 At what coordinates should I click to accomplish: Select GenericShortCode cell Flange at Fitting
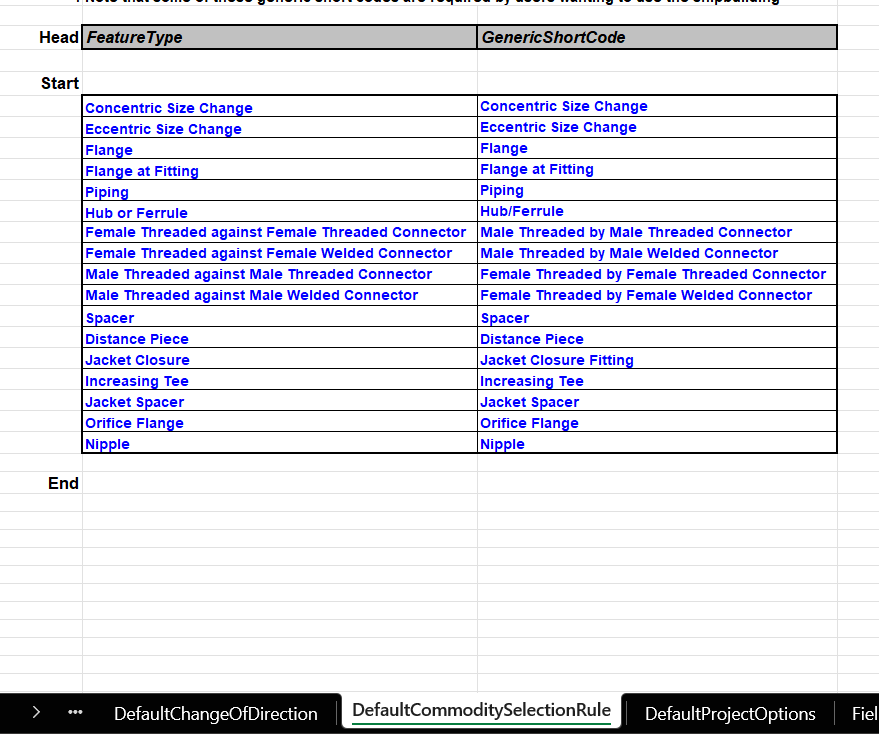[x=657, y=169]
